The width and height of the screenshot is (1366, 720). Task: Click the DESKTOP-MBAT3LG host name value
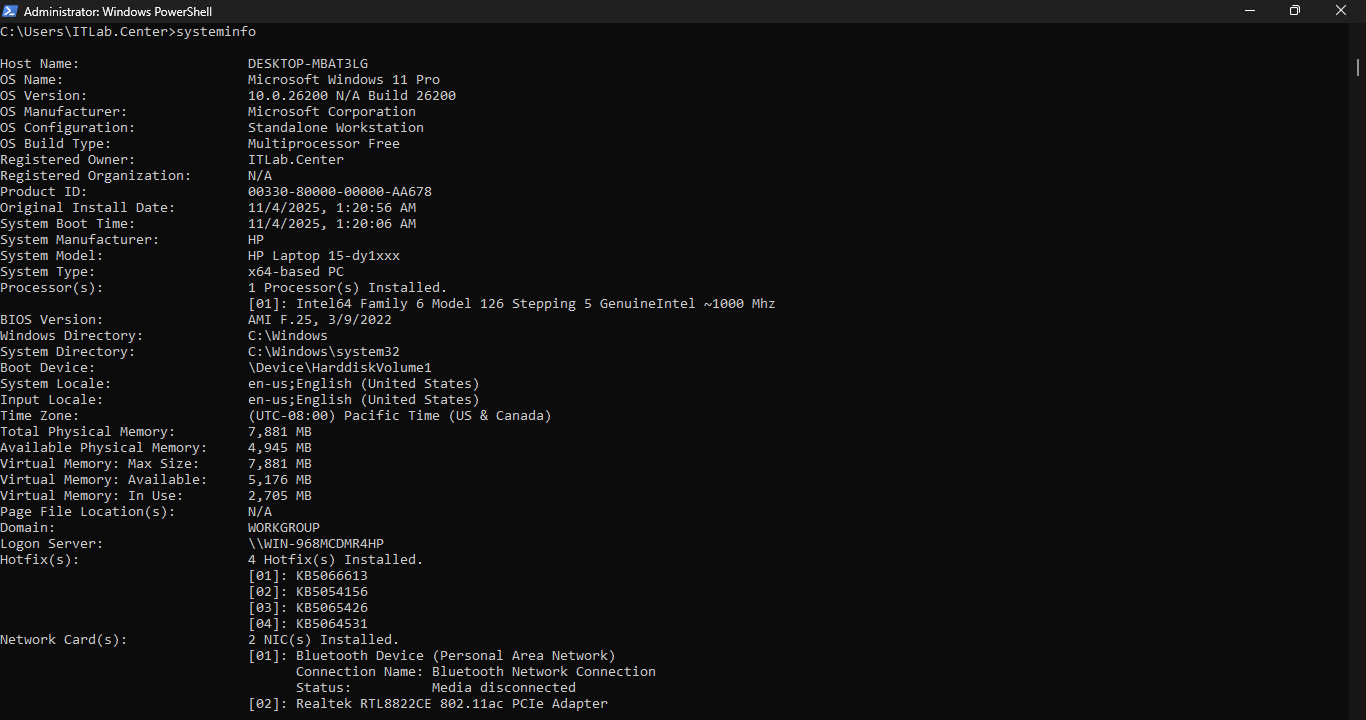tap(307, 64)
